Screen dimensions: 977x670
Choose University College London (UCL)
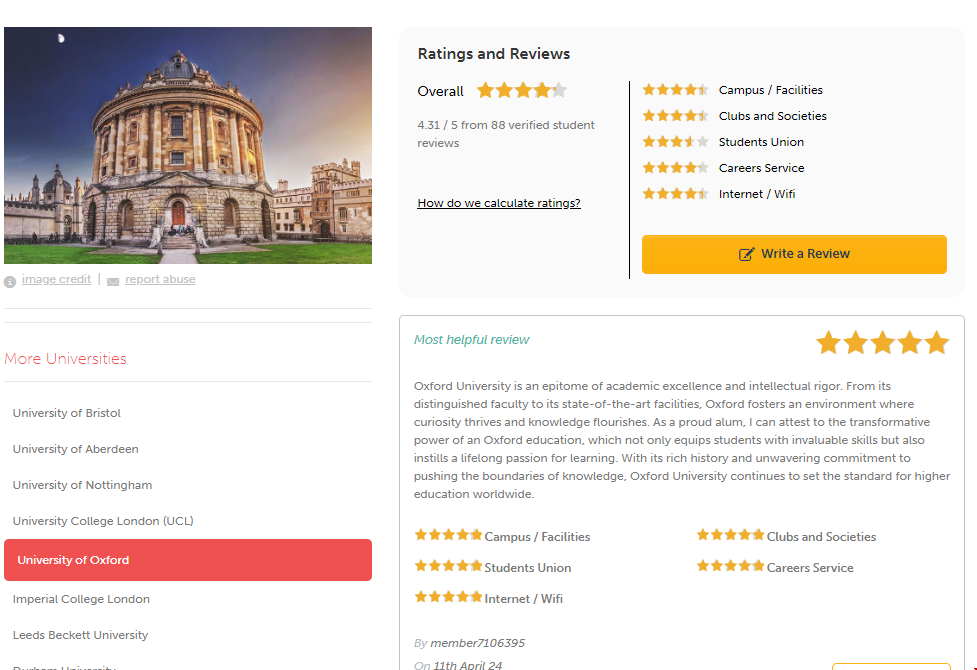click(x=103, y=521)
